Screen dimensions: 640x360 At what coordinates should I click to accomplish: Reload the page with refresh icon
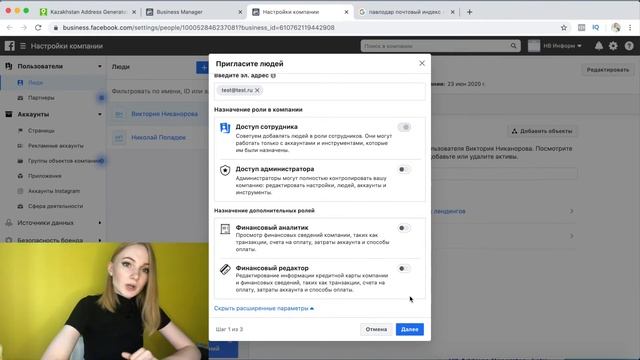tap(38, 28)
